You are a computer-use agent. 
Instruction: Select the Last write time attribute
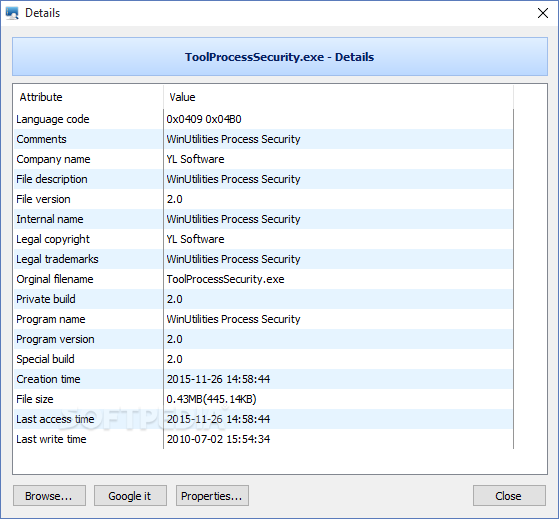click(51, 439)
